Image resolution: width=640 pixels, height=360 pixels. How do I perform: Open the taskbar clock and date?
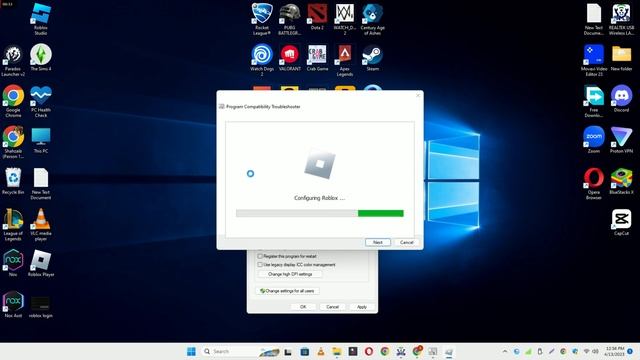coord(615,351)
